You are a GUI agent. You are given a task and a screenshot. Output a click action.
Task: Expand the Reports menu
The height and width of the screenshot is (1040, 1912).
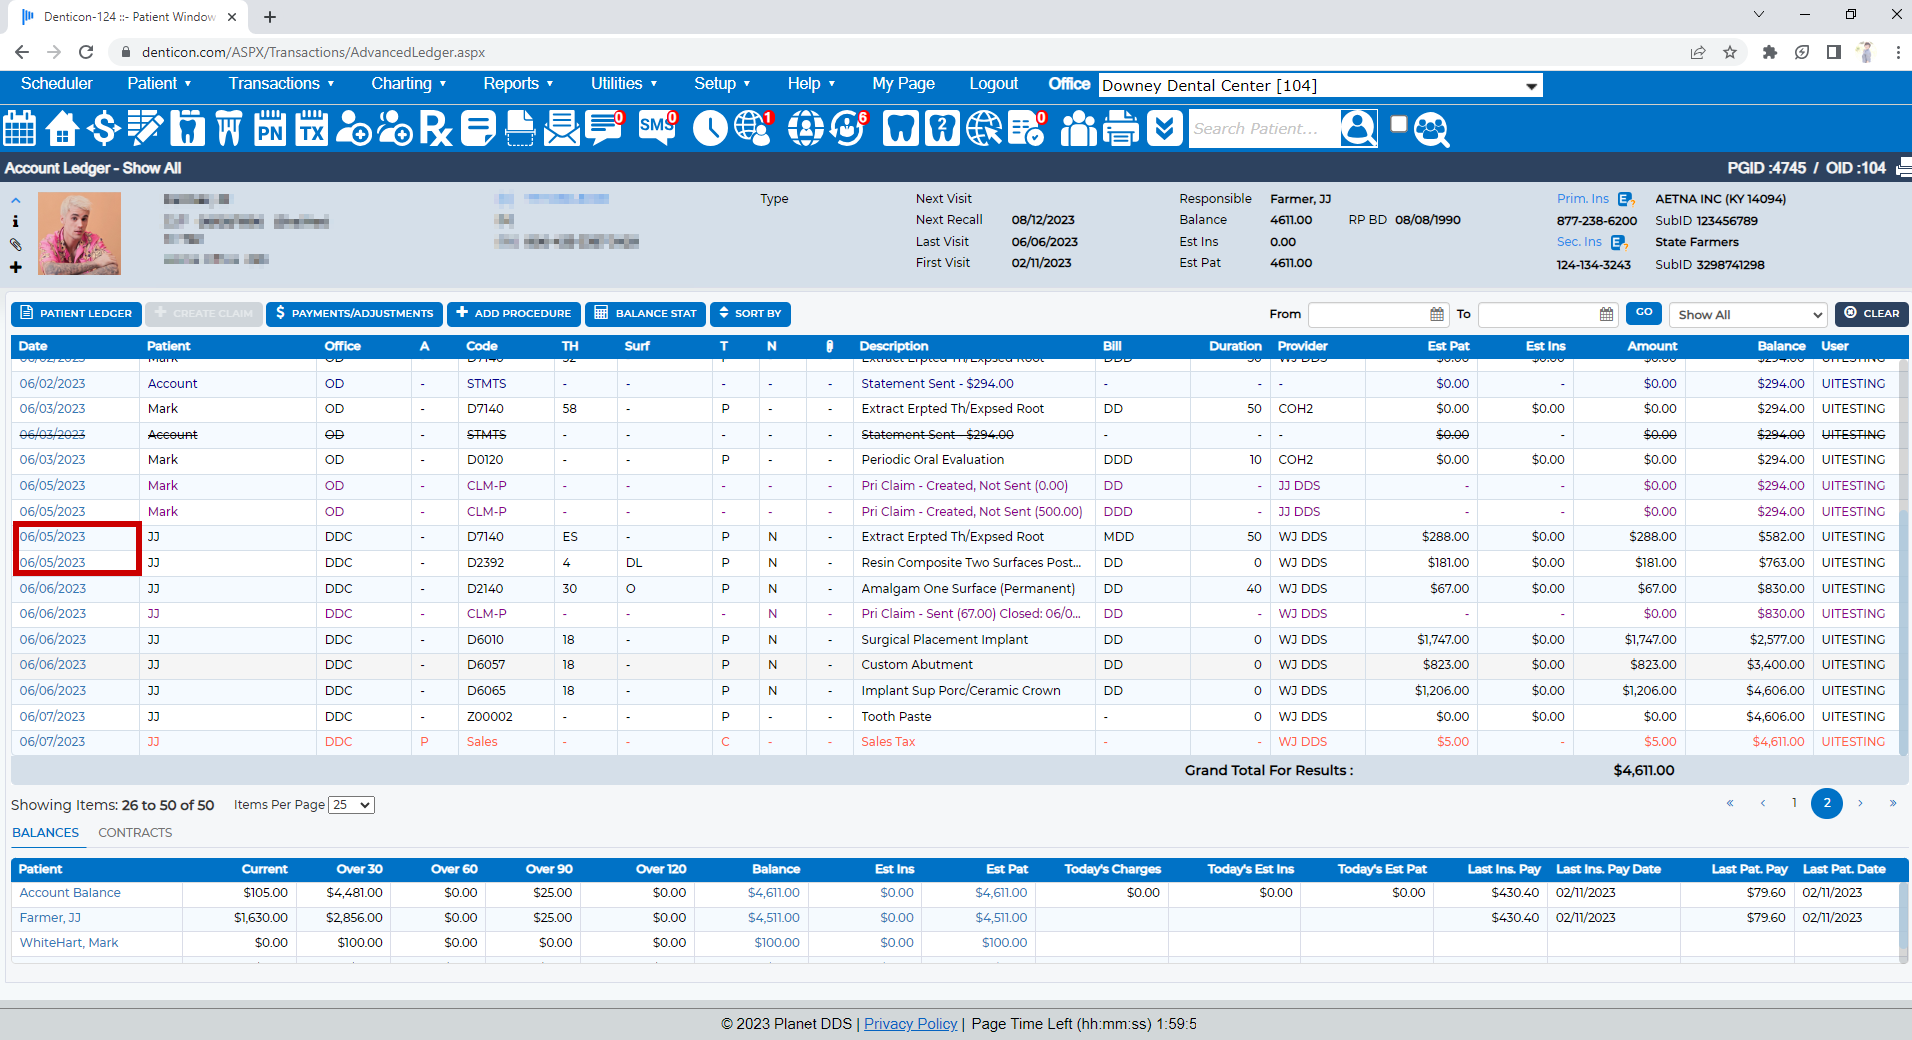518,84
